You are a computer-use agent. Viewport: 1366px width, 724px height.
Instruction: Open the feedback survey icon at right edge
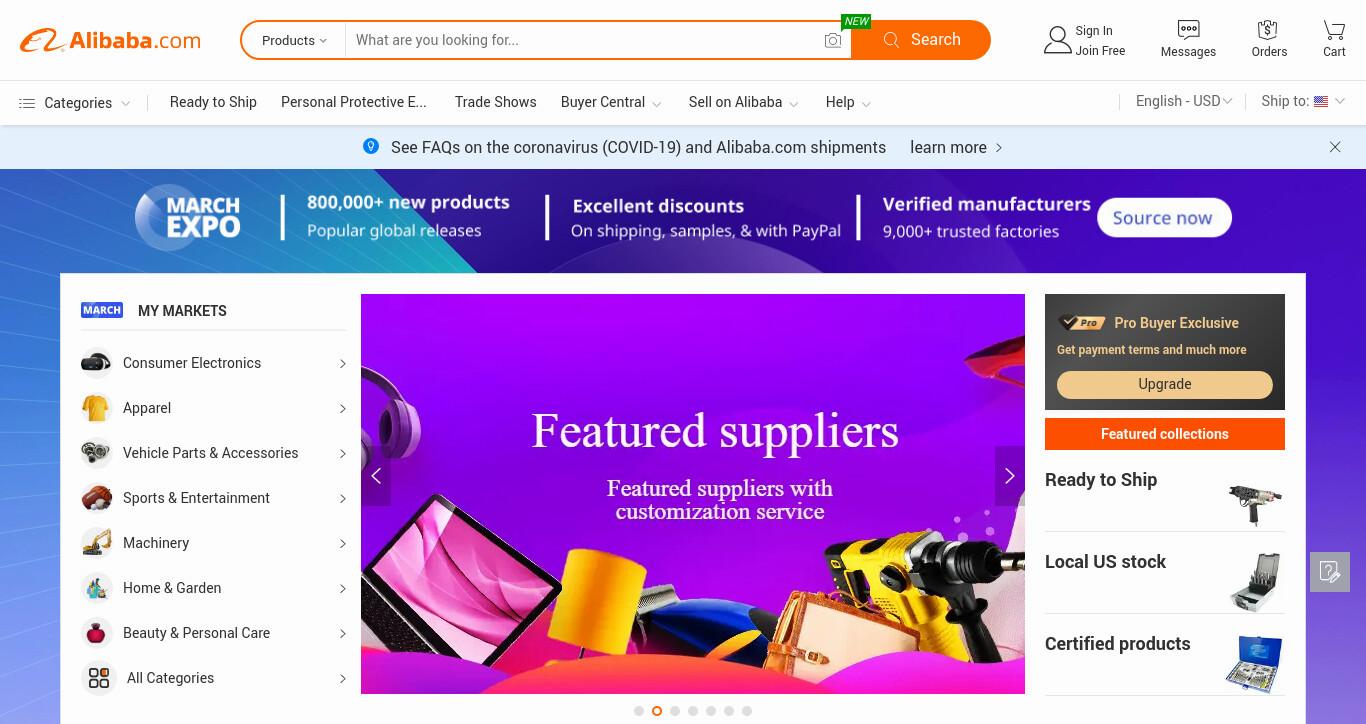[1330, 572]
